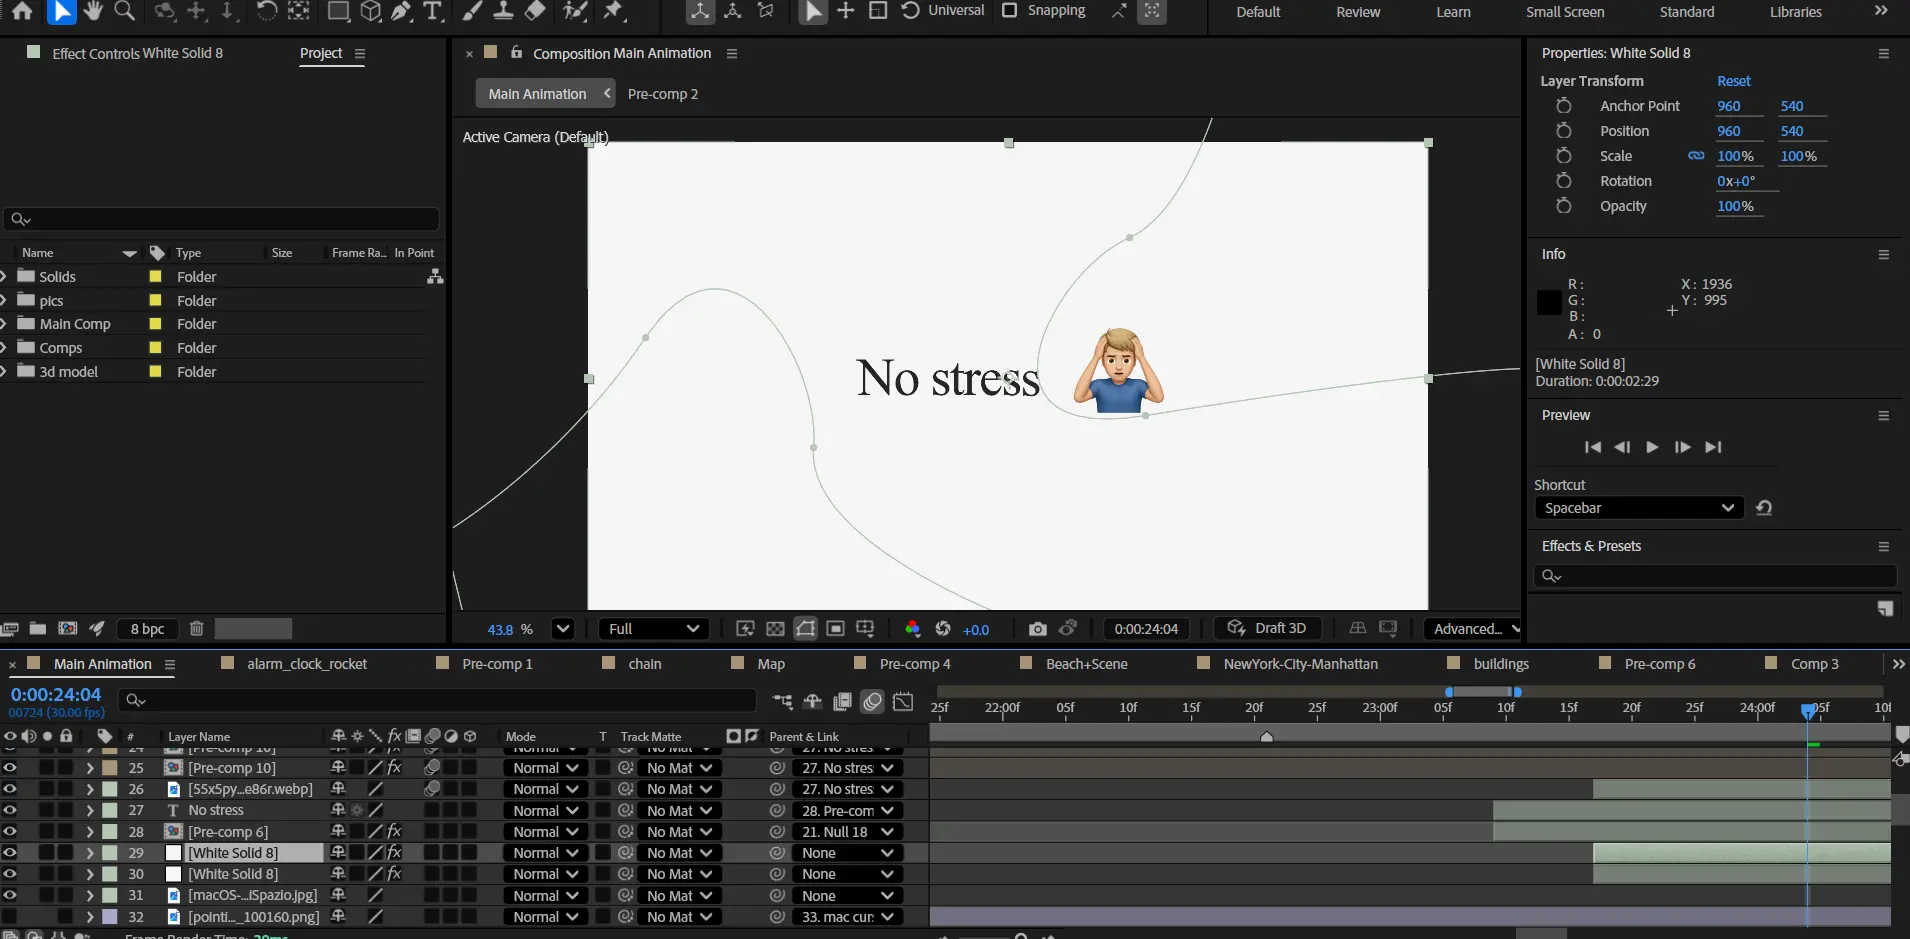Open the Full resolution dropdown
Viewport: 1910px width, 939px height.
654,629
